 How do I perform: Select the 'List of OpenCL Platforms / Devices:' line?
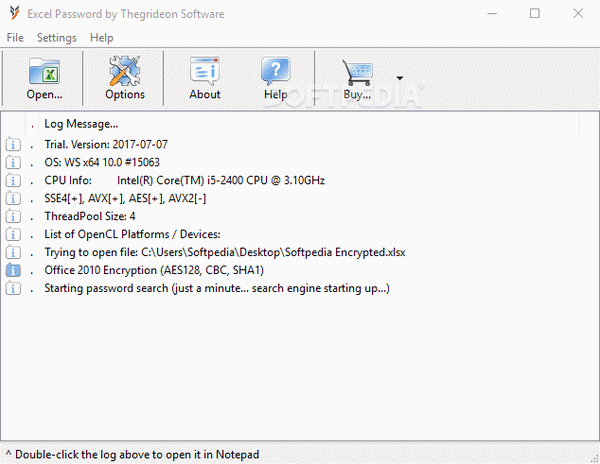132,234
